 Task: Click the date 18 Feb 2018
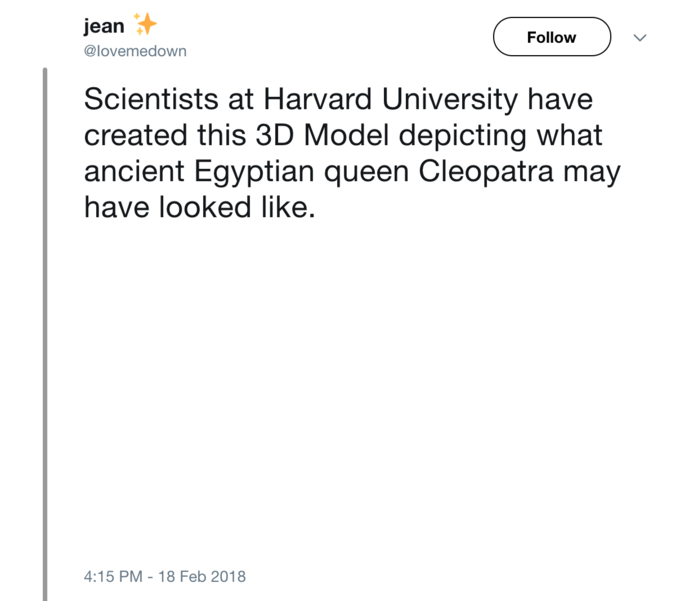point(202,576)
